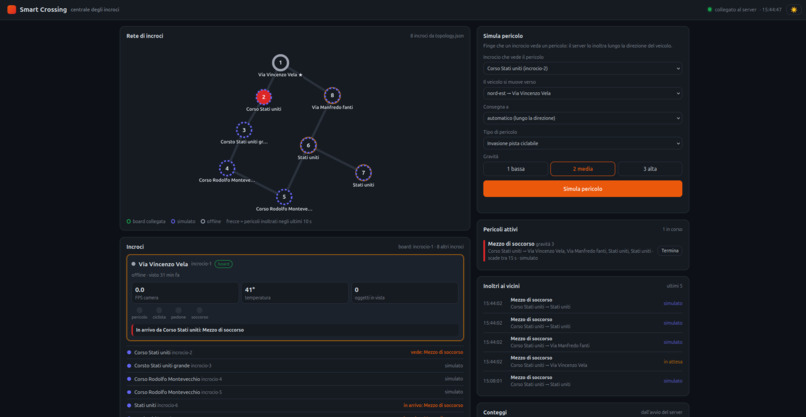Screen dimensions: 806x417
Task: Click 'in arrivo: Mezzo di soccorso' on incrocio-6 row
Action: pyautogui.click(x=433, y=405)
